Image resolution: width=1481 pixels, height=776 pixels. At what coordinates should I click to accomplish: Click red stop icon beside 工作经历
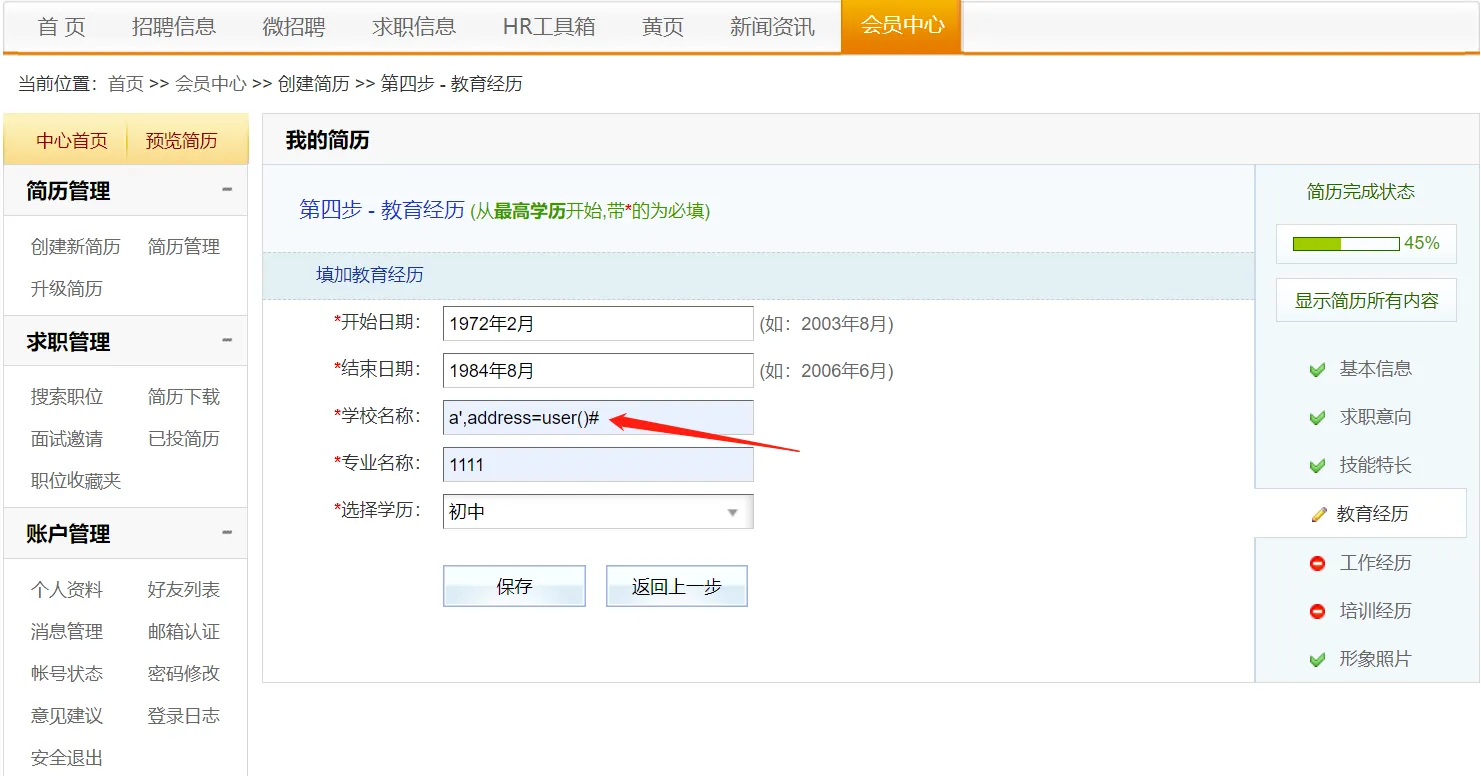tap(1317, 563)
